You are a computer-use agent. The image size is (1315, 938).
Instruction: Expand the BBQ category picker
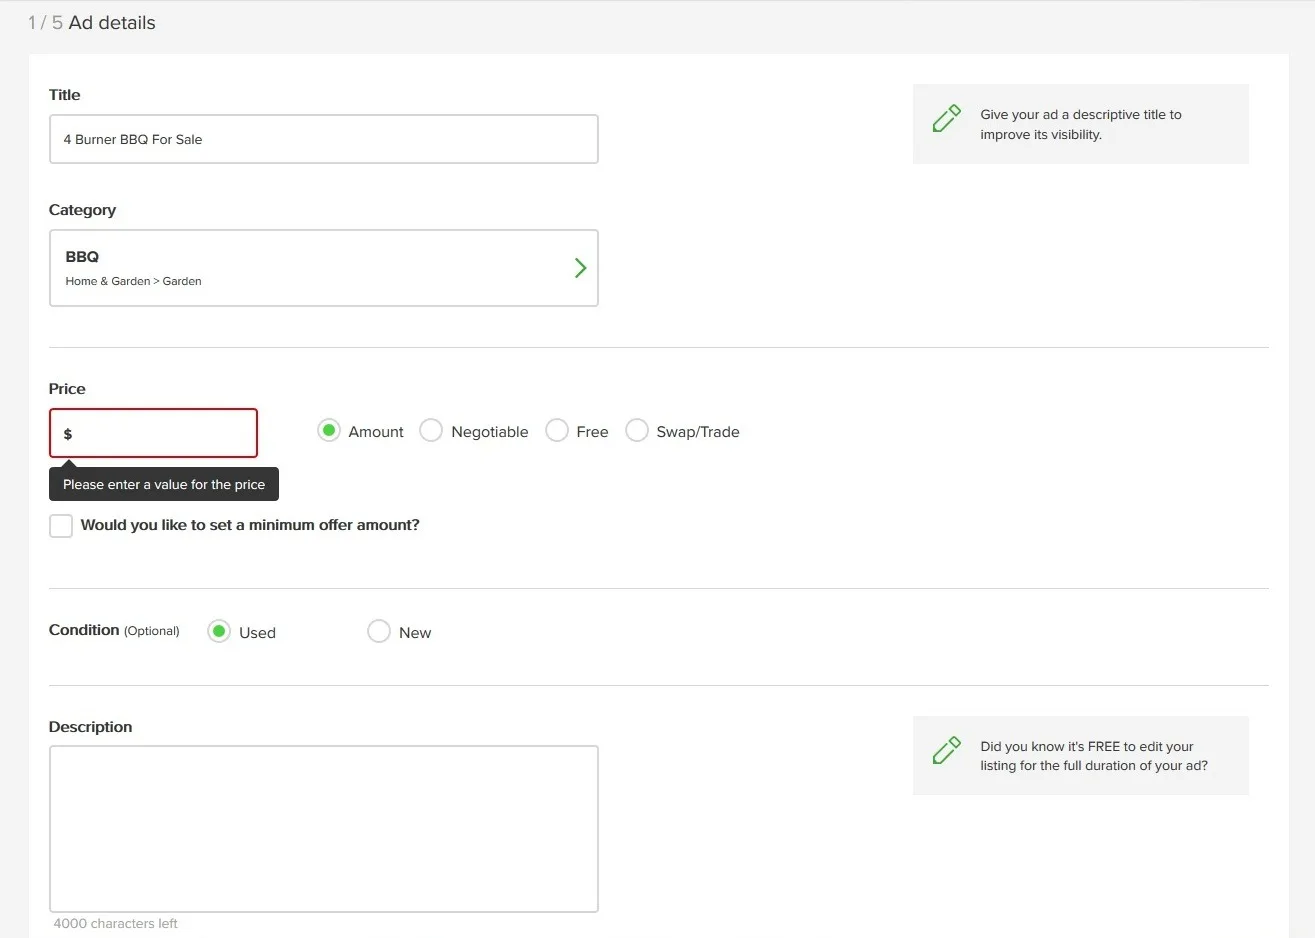point(324,268)
